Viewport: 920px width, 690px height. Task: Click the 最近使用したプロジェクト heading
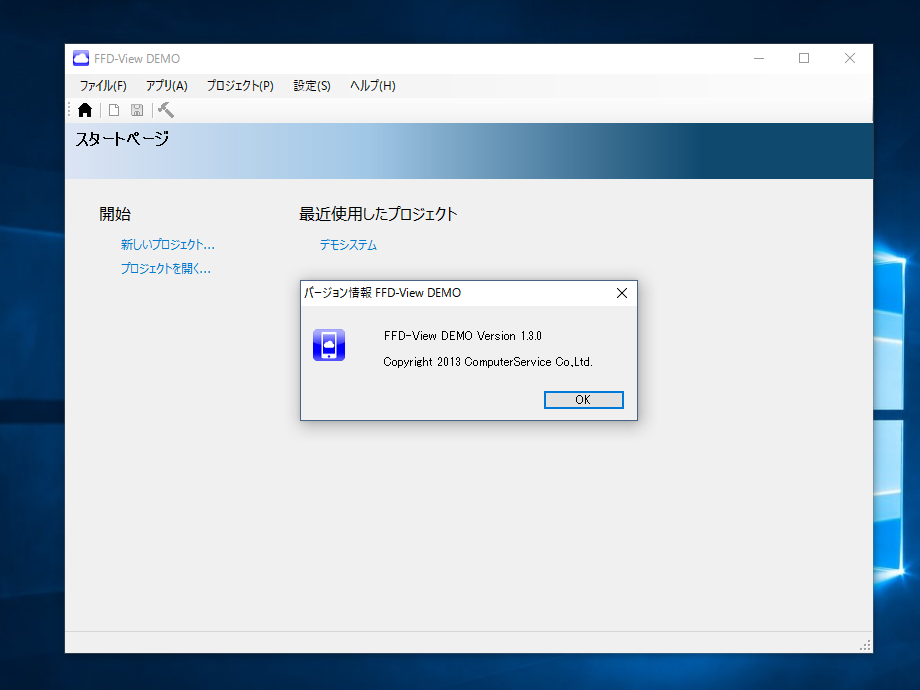tap(378, 214)
